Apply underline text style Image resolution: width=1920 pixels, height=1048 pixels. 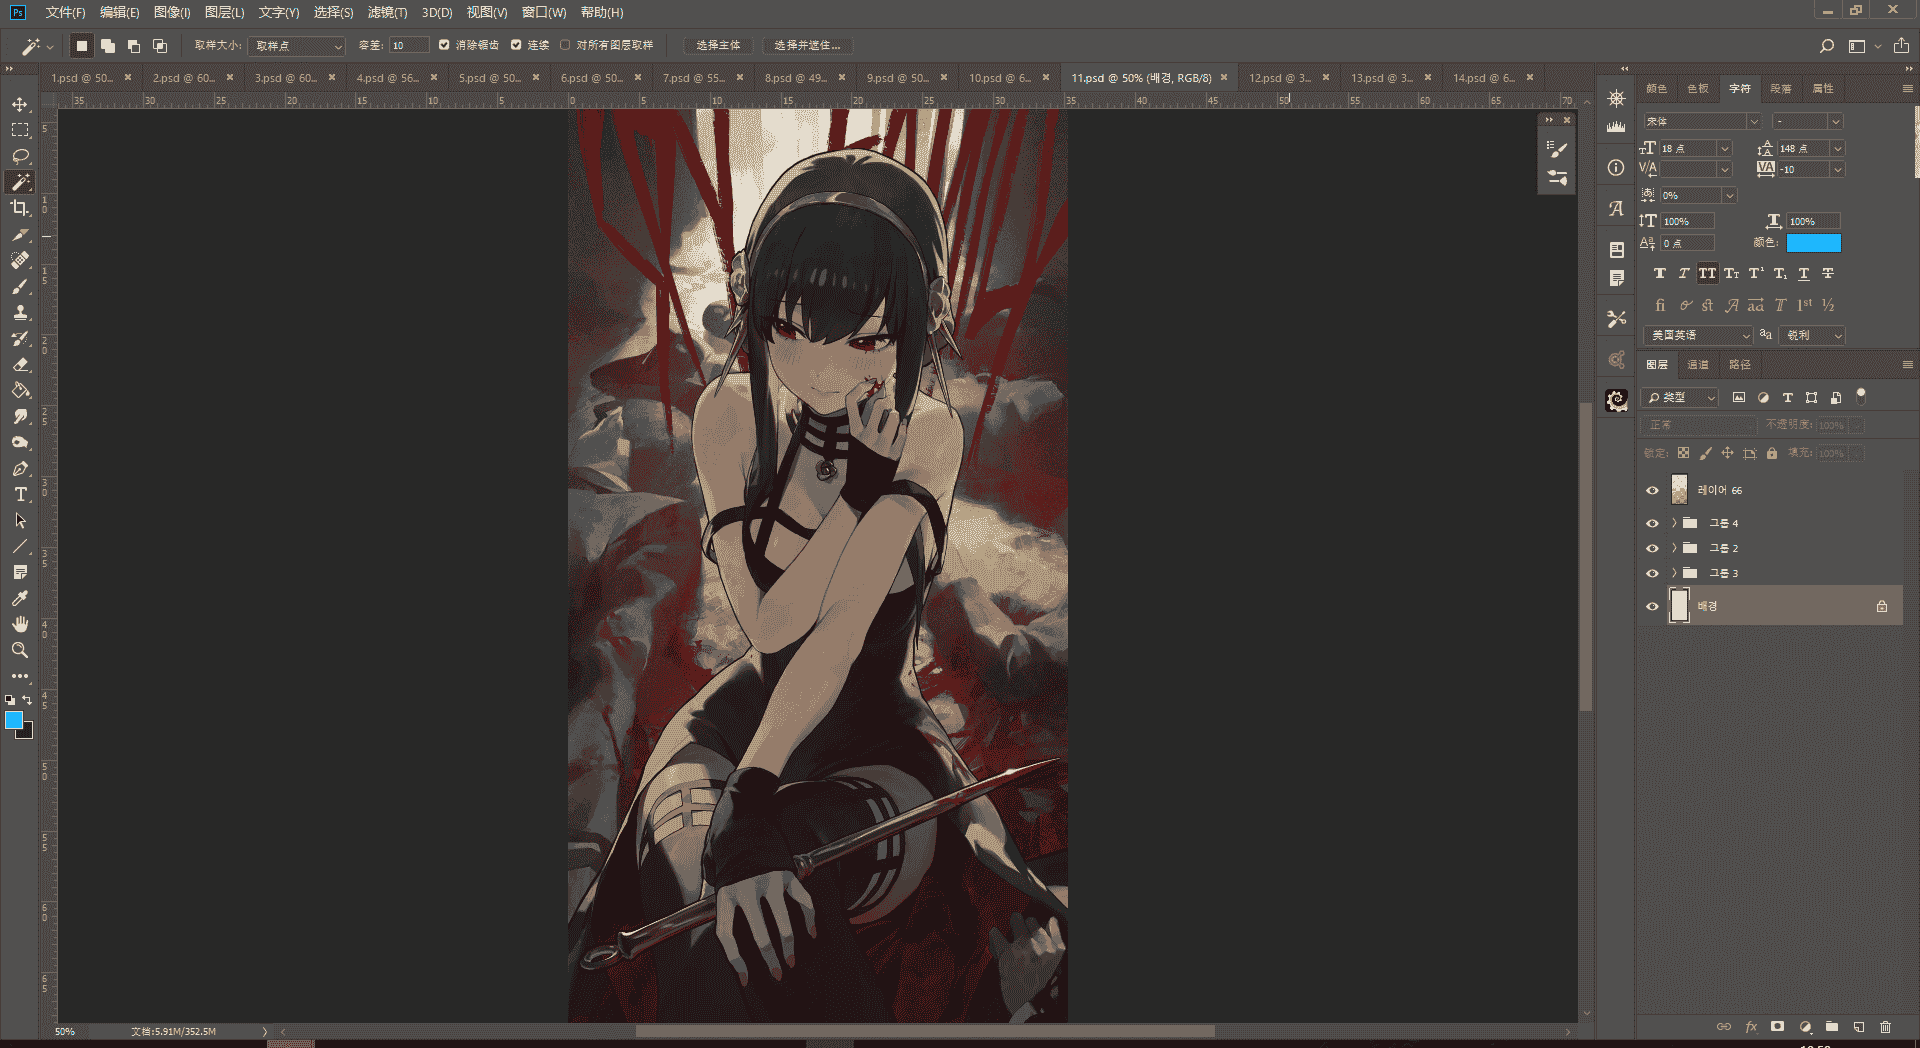click(1804, 274)
